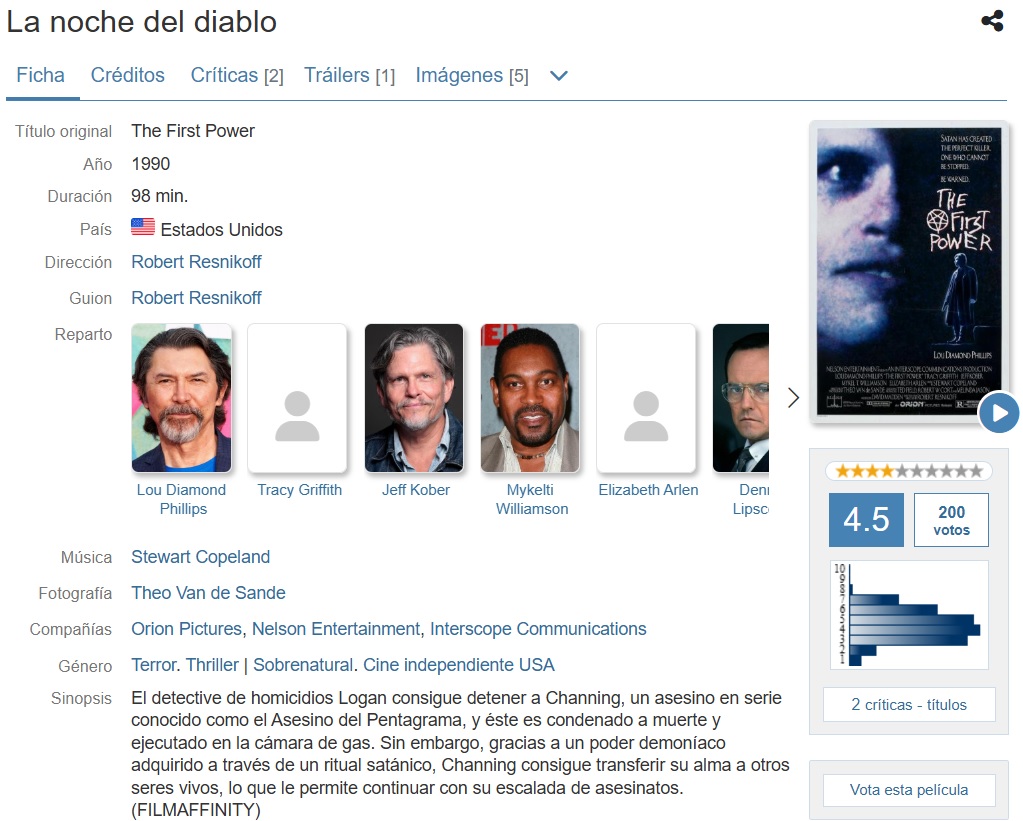
Task: Click the partially visible sixth cast photo
Action: pos(741,397)
